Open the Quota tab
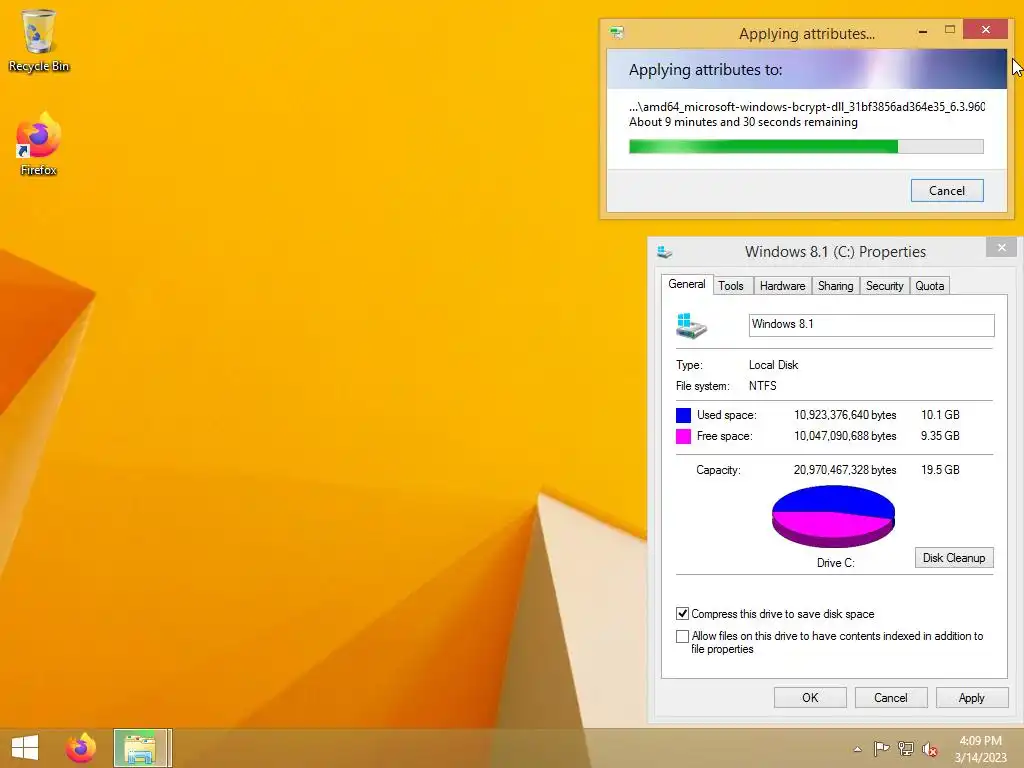Image resolution: width=1024 pixels, height=768 pixels. [x=929, y=285]
